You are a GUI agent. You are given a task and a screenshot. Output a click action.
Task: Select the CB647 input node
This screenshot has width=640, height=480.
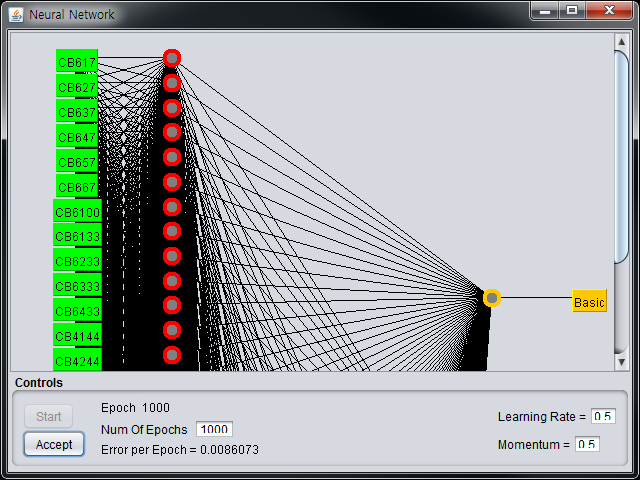point(77,136)
